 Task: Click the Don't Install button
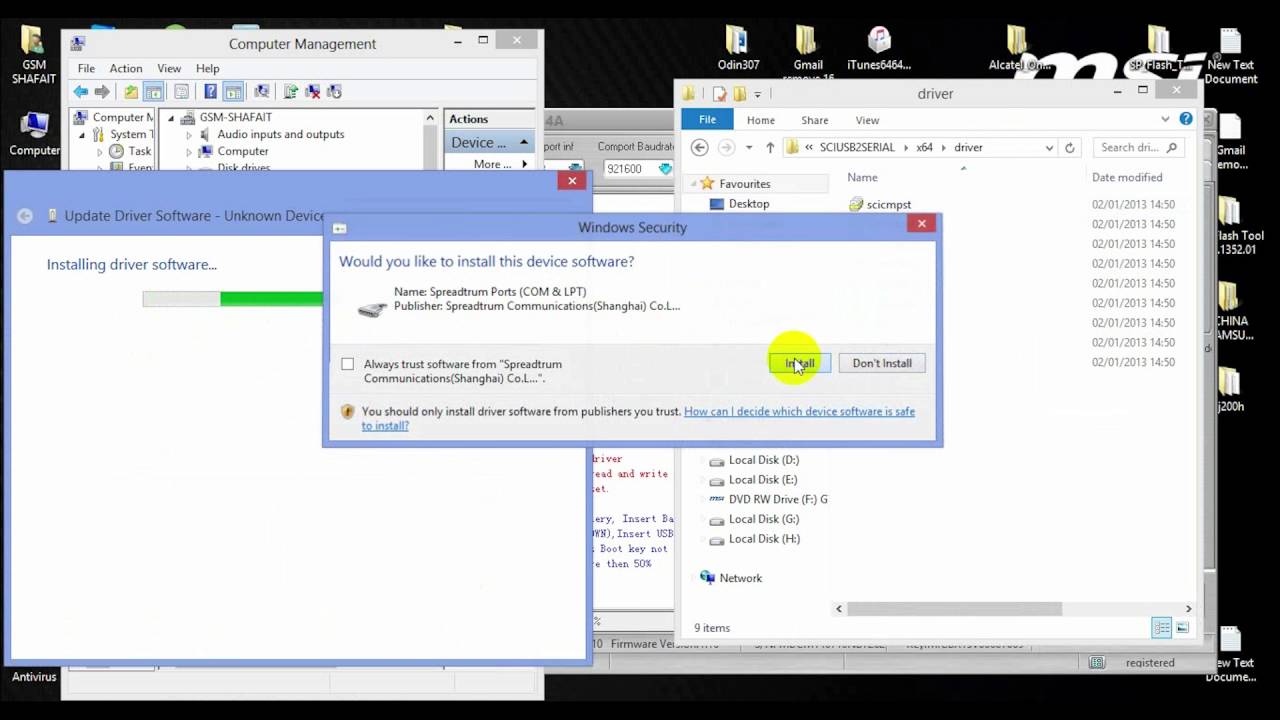(x=882, y=363)
